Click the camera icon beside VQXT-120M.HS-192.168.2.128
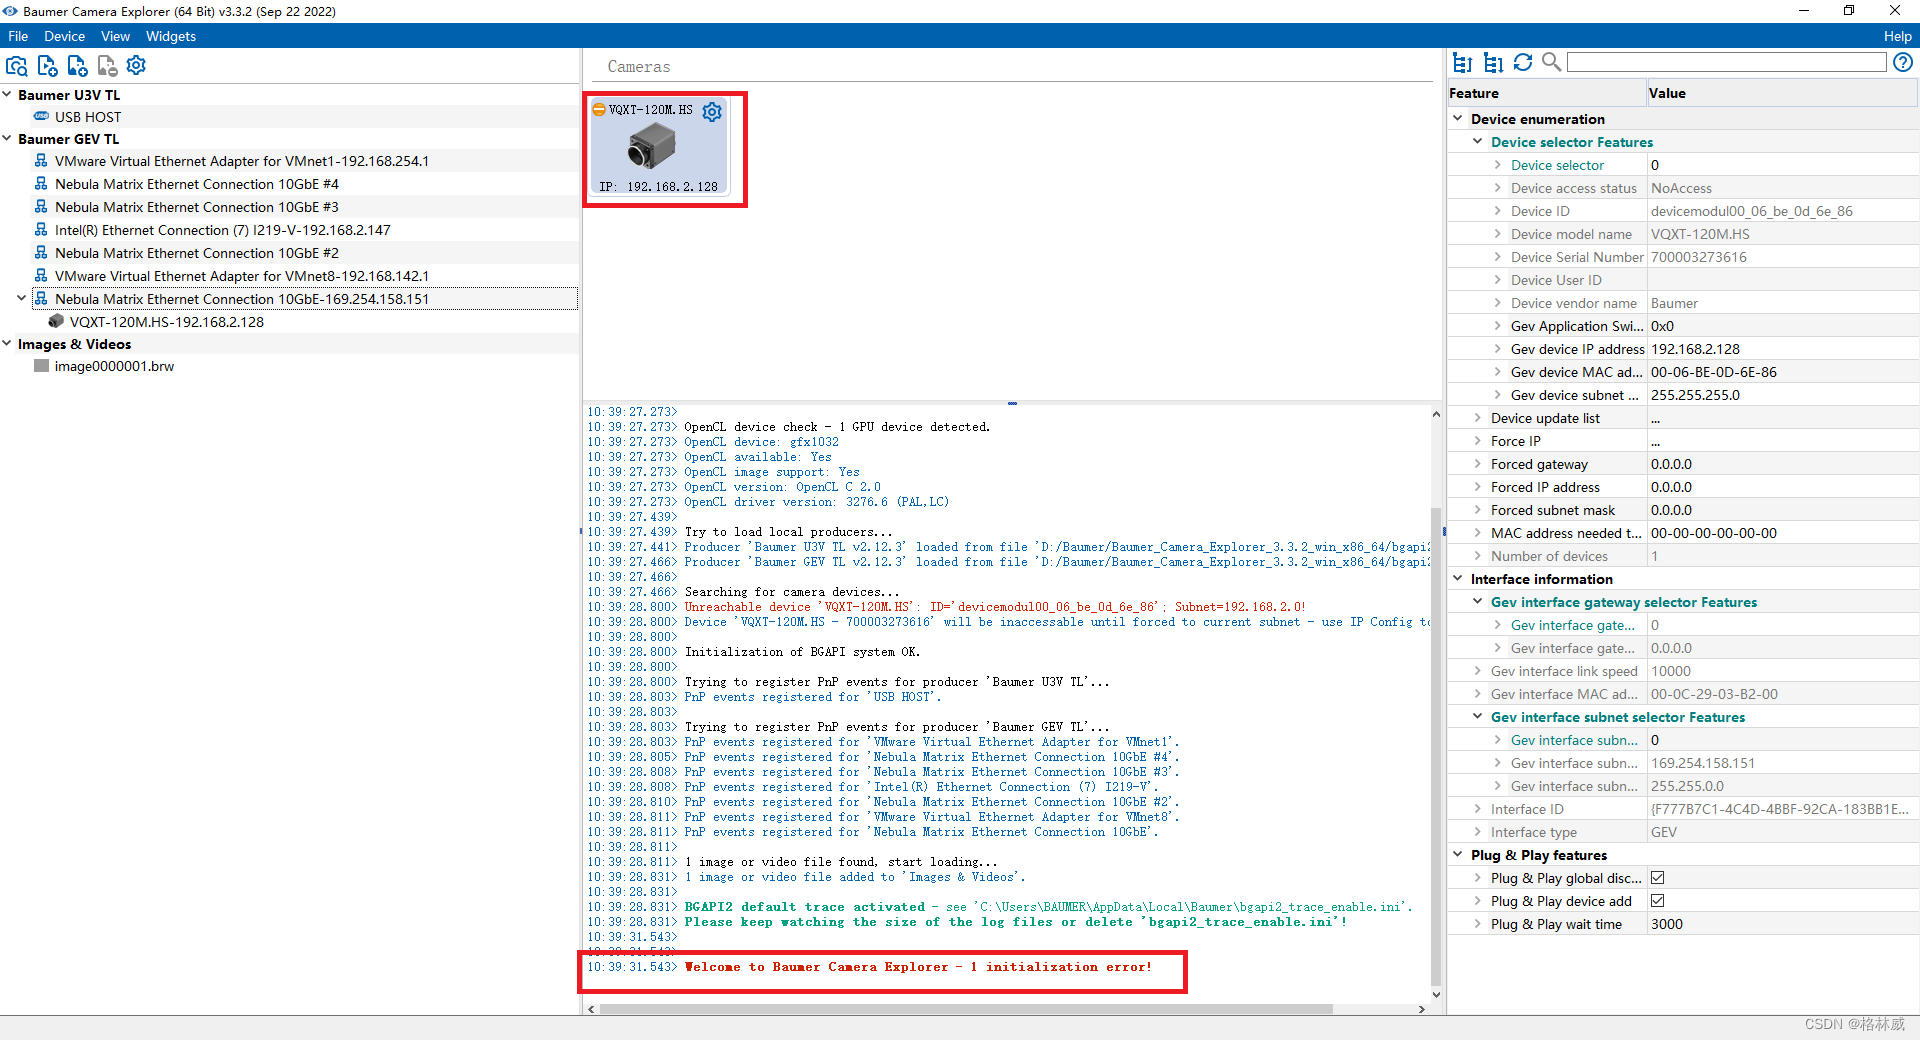Viewport: 1920px width, 1040px height. tap(56, 322)
